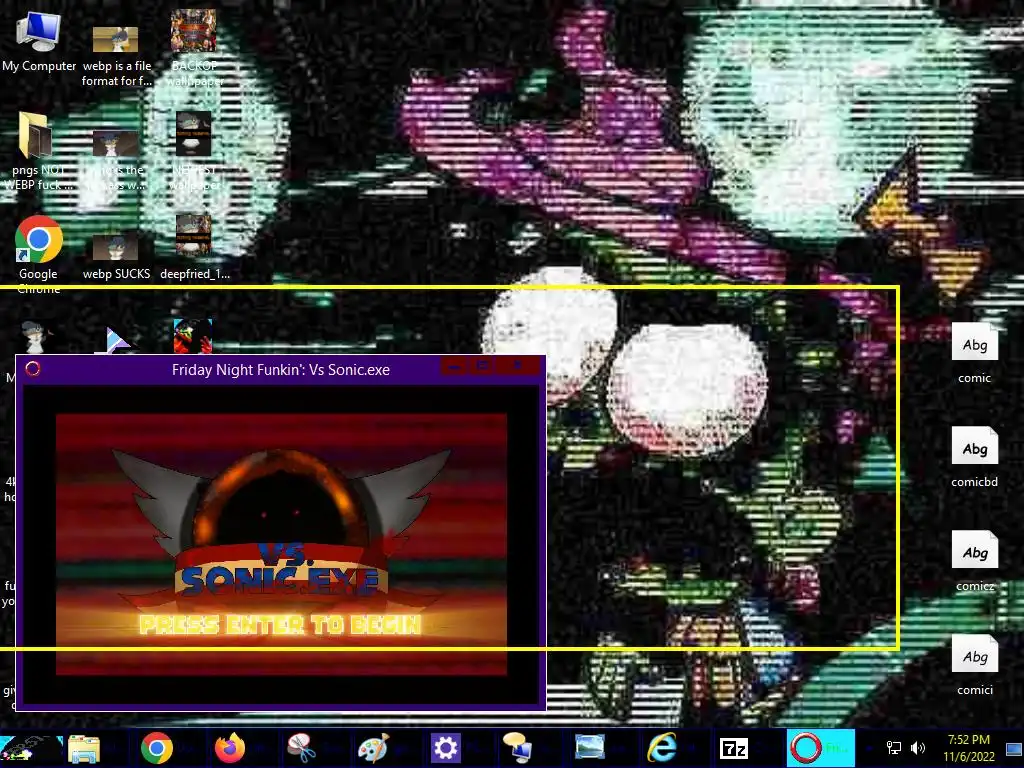This screenshot has width=1024, height=768.
Task: Open the volume speaker tray icon
Action: click(918, 748)
